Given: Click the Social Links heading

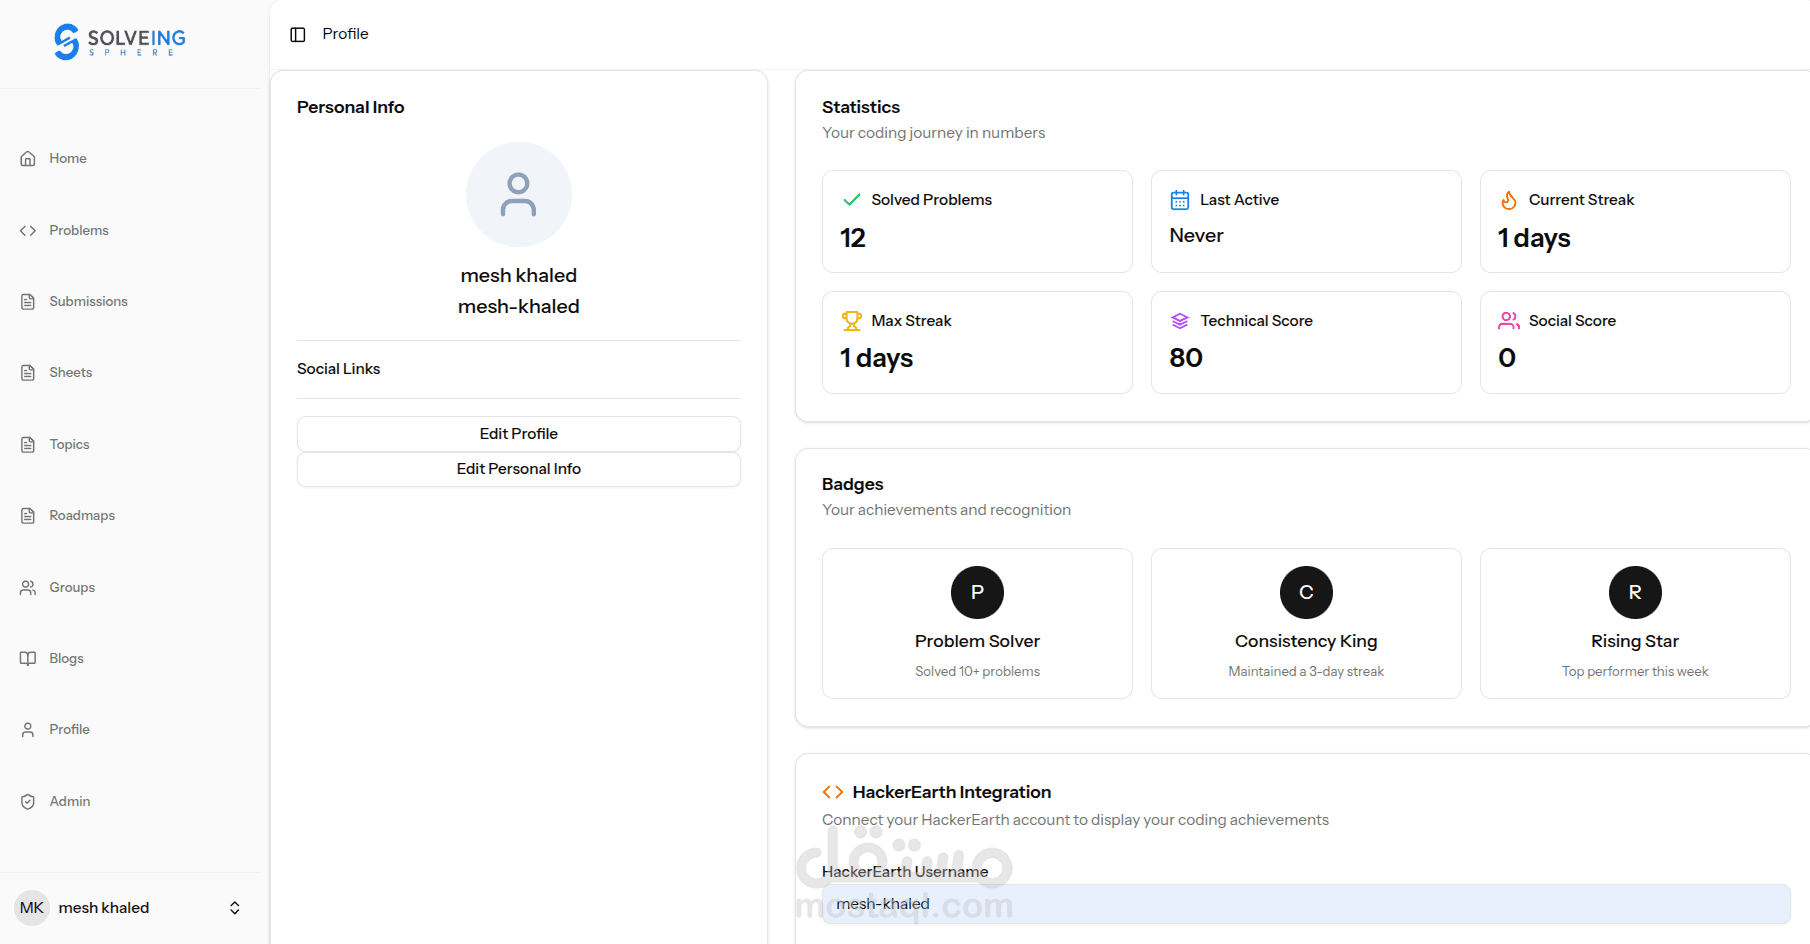Looking at the screenshot, I should (339, 369).
